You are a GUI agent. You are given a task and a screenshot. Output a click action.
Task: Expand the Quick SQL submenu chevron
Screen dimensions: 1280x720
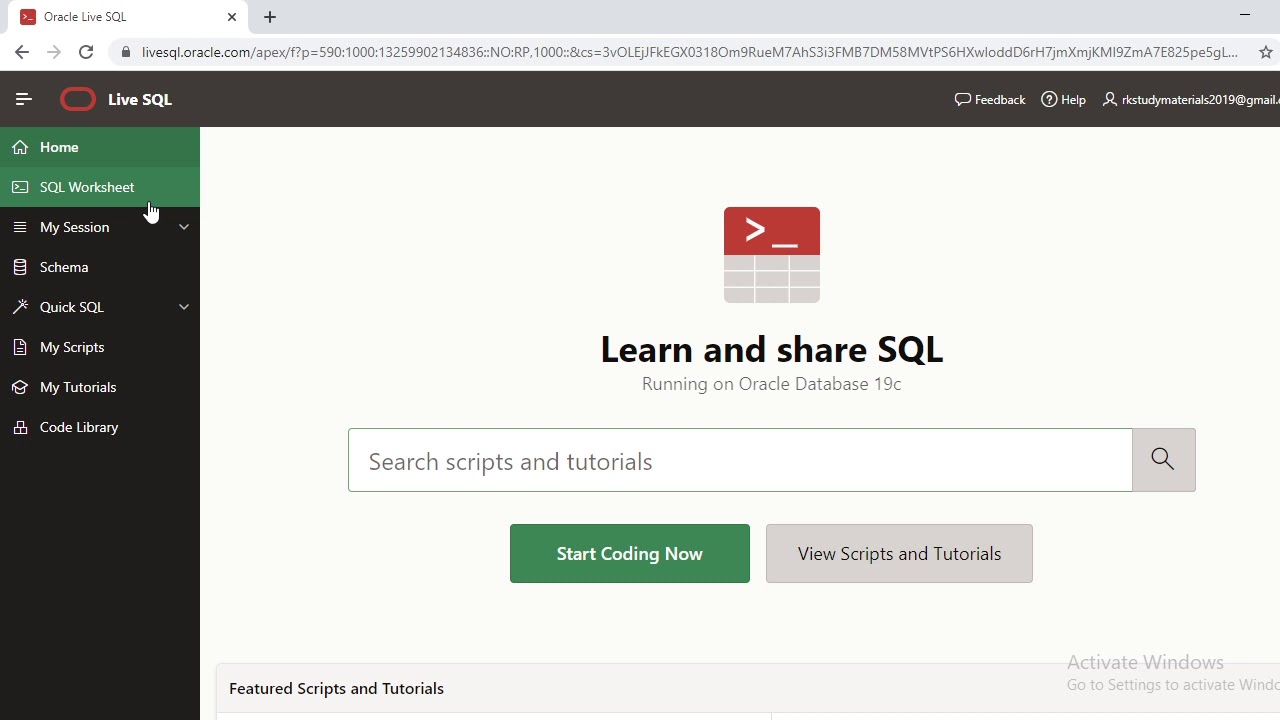[184, 307]
